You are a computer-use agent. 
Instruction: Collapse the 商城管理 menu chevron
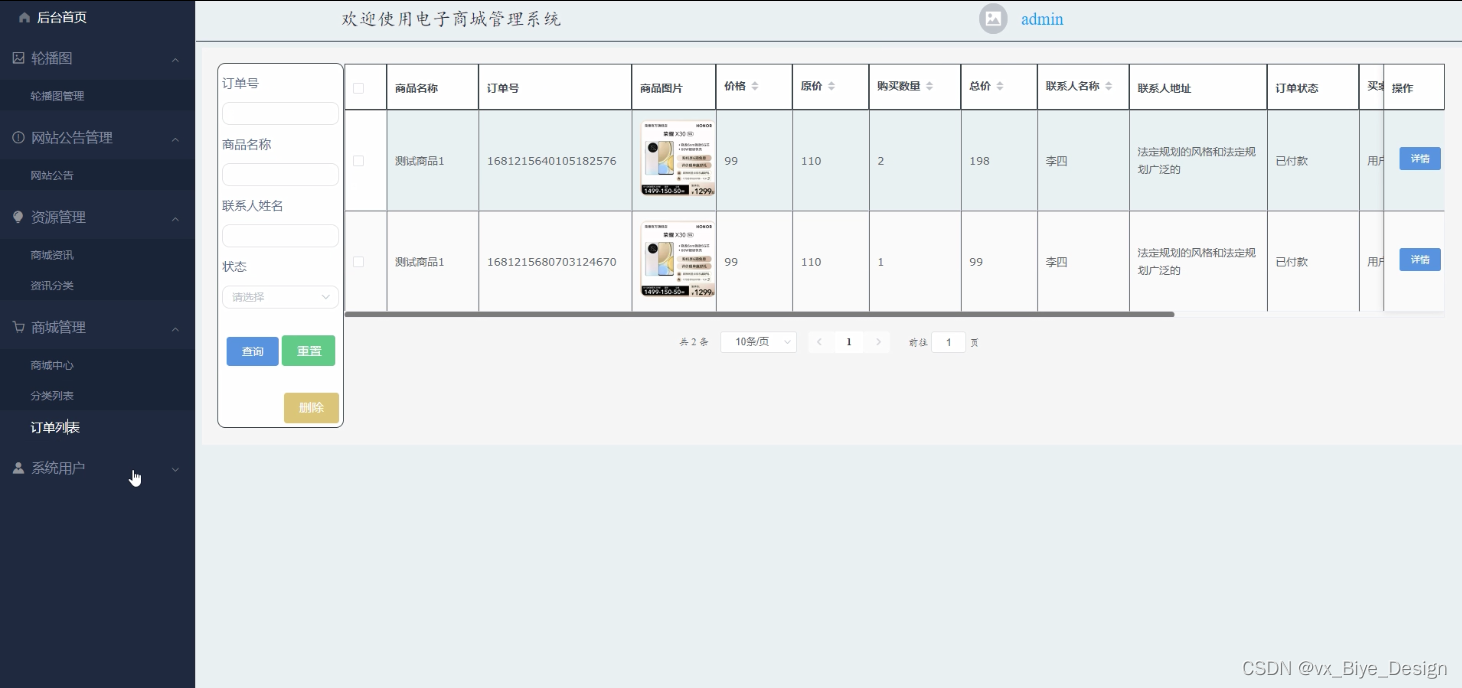[x=175, y=328]
